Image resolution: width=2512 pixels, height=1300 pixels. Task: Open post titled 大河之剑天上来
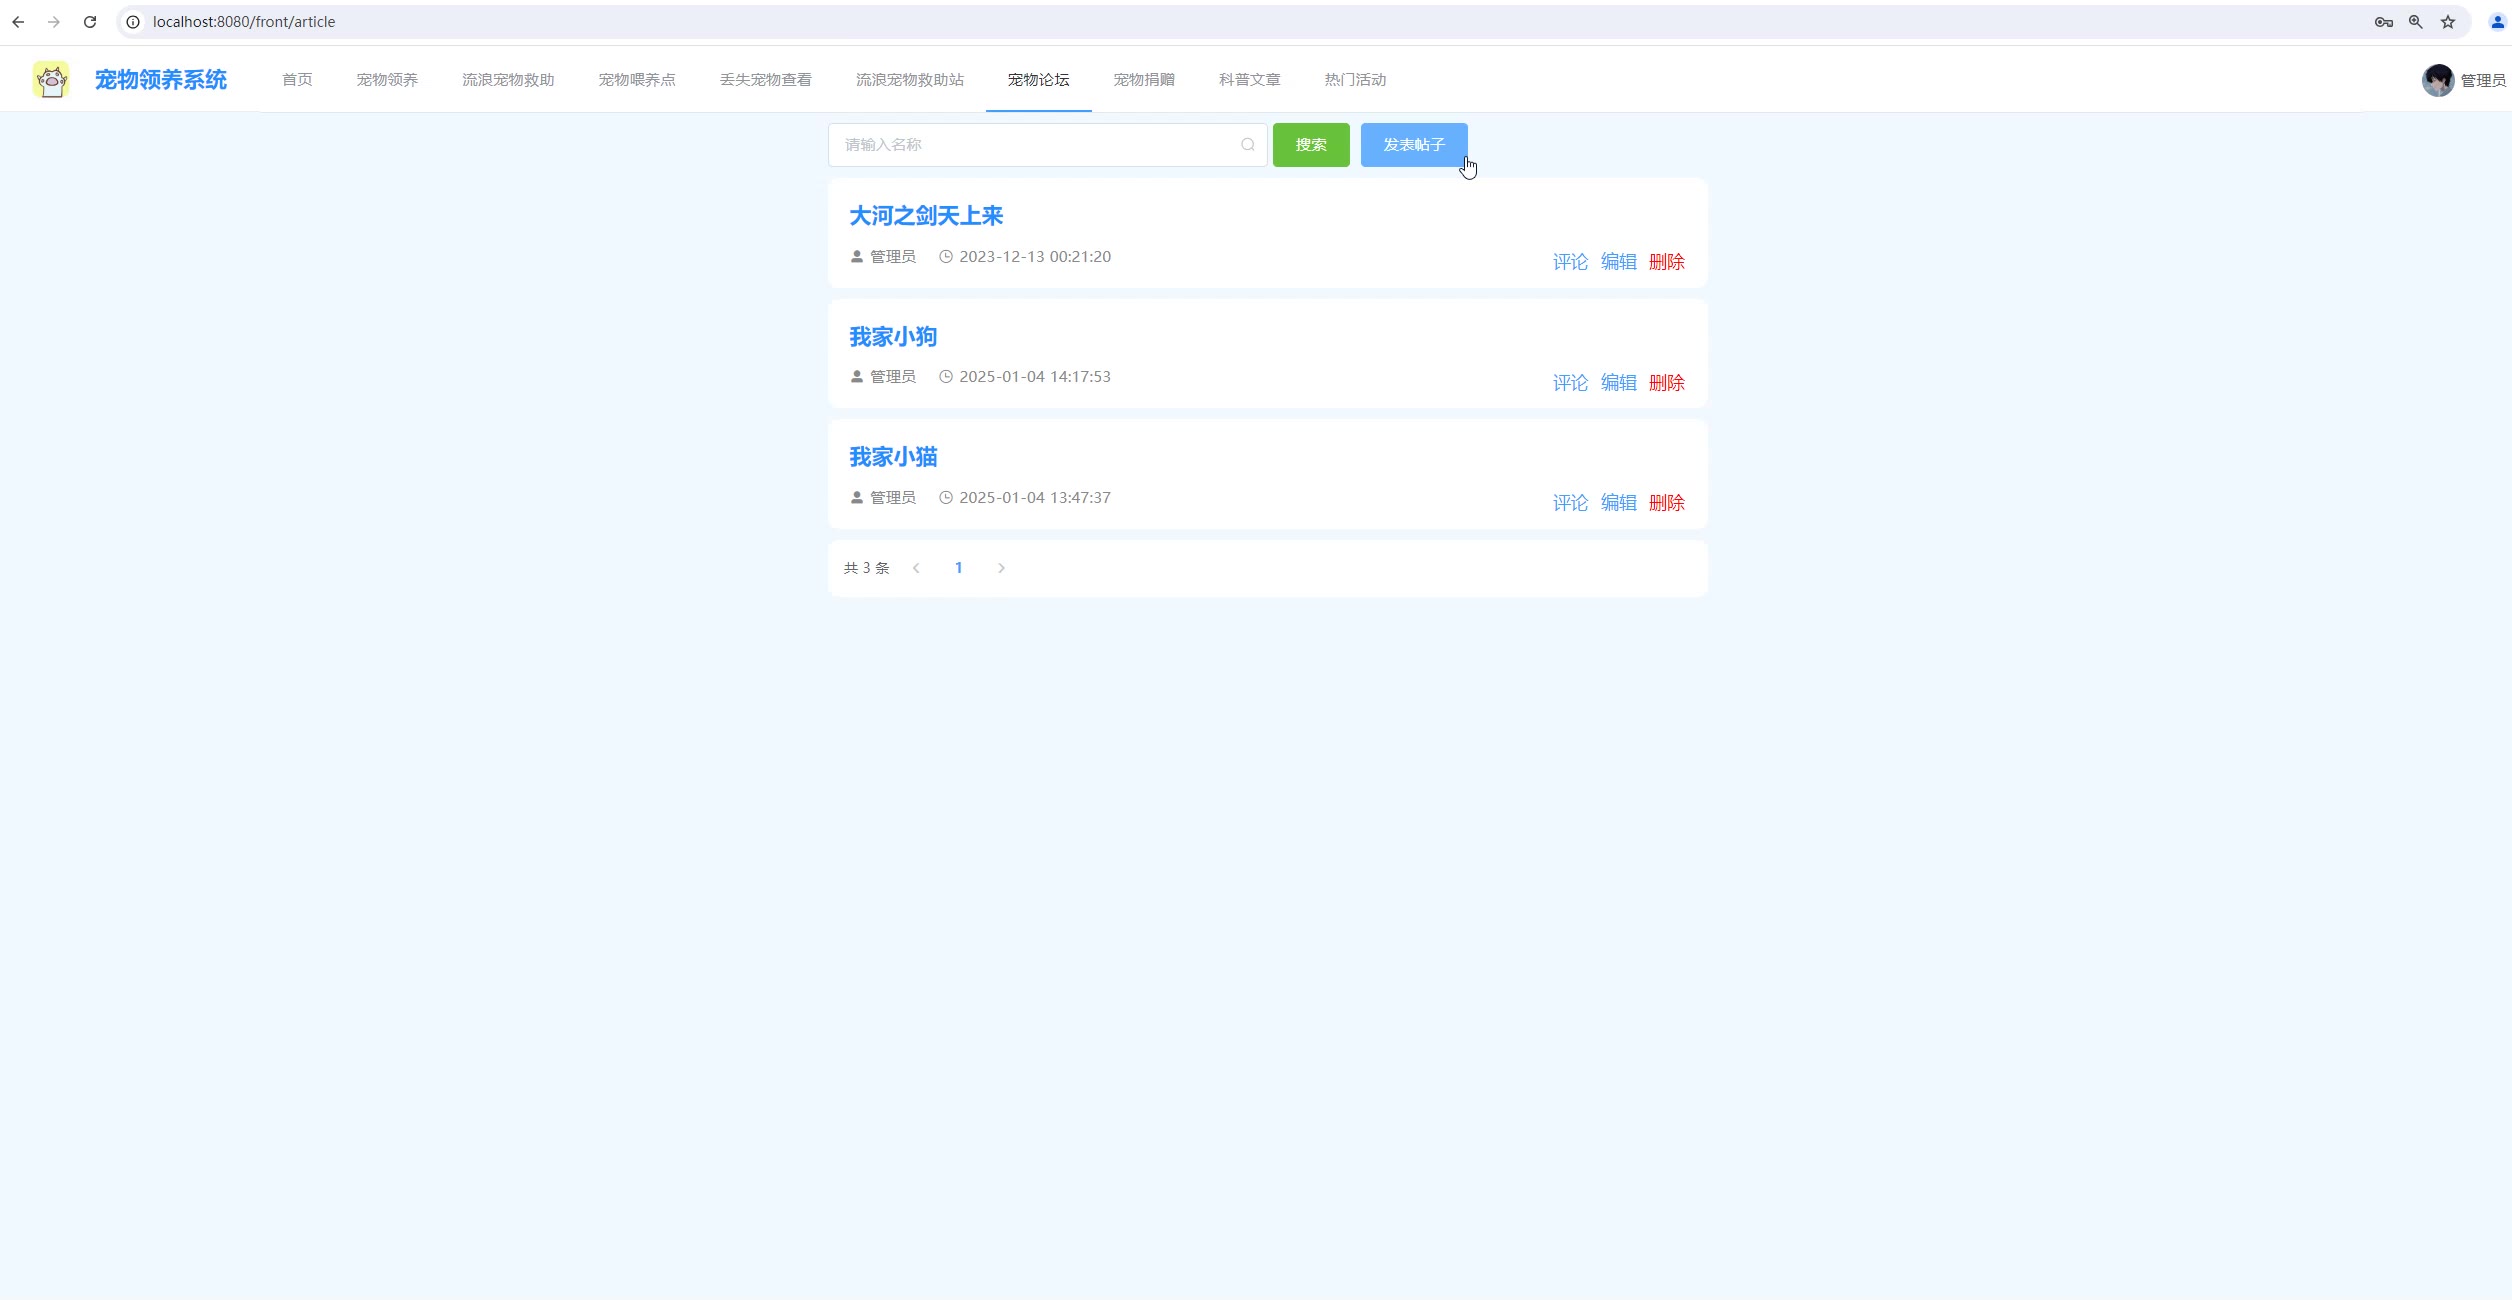tap(925, 216)
